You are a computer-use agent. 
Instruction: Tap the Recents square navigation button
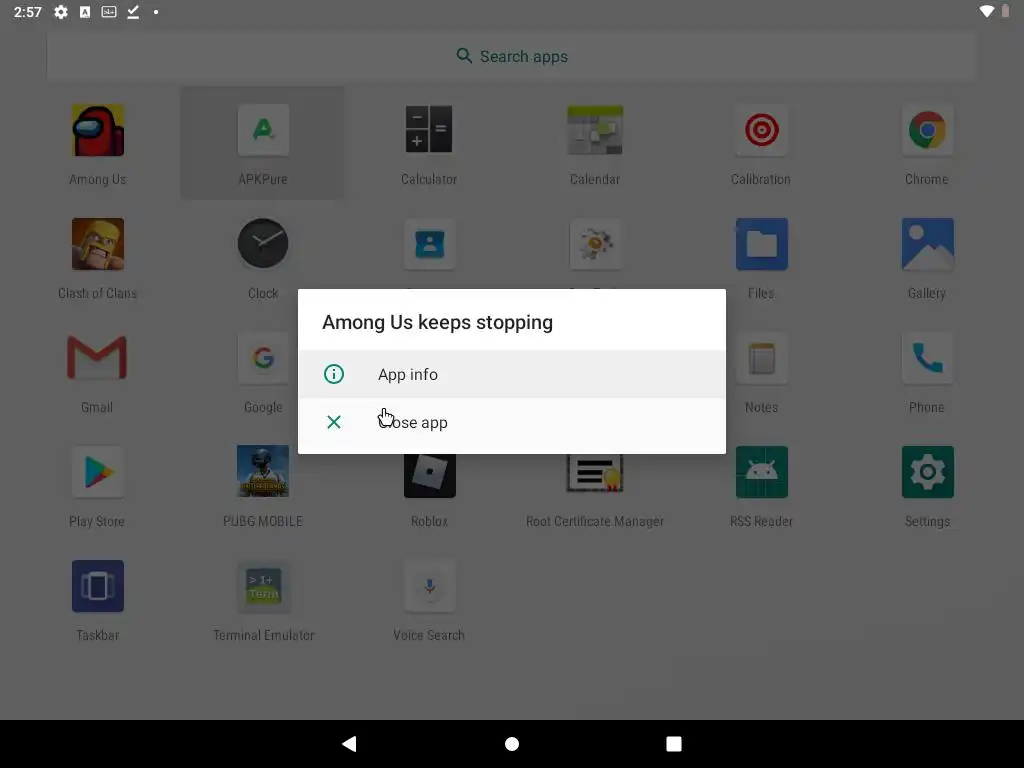coord(674,744)
